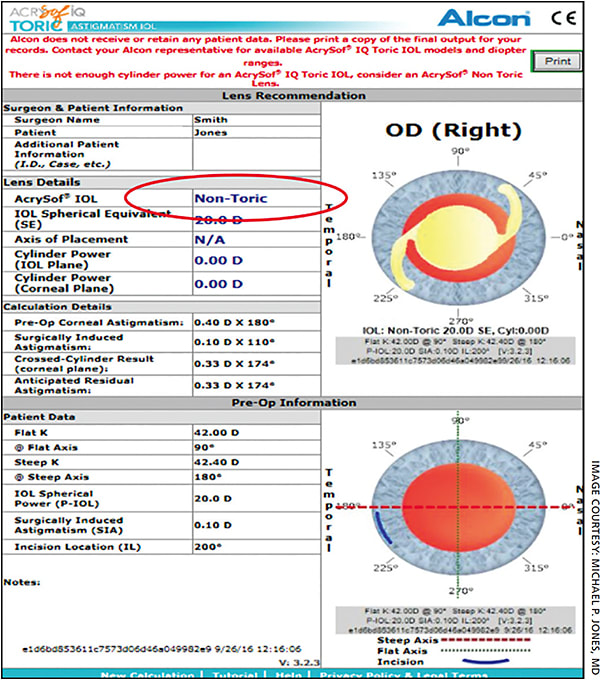
Task: Click the 'Lens Details' heading
Action: 42,183
